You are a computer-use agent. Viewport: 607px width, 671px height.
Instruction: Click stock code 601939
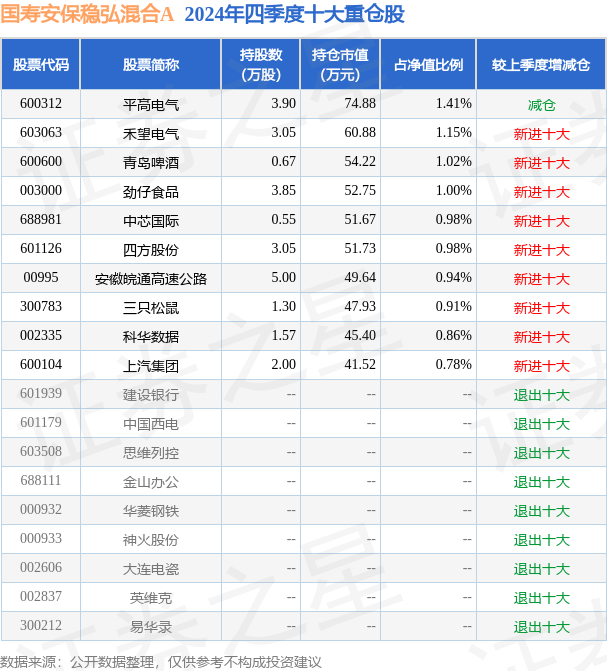coord(41,394)
